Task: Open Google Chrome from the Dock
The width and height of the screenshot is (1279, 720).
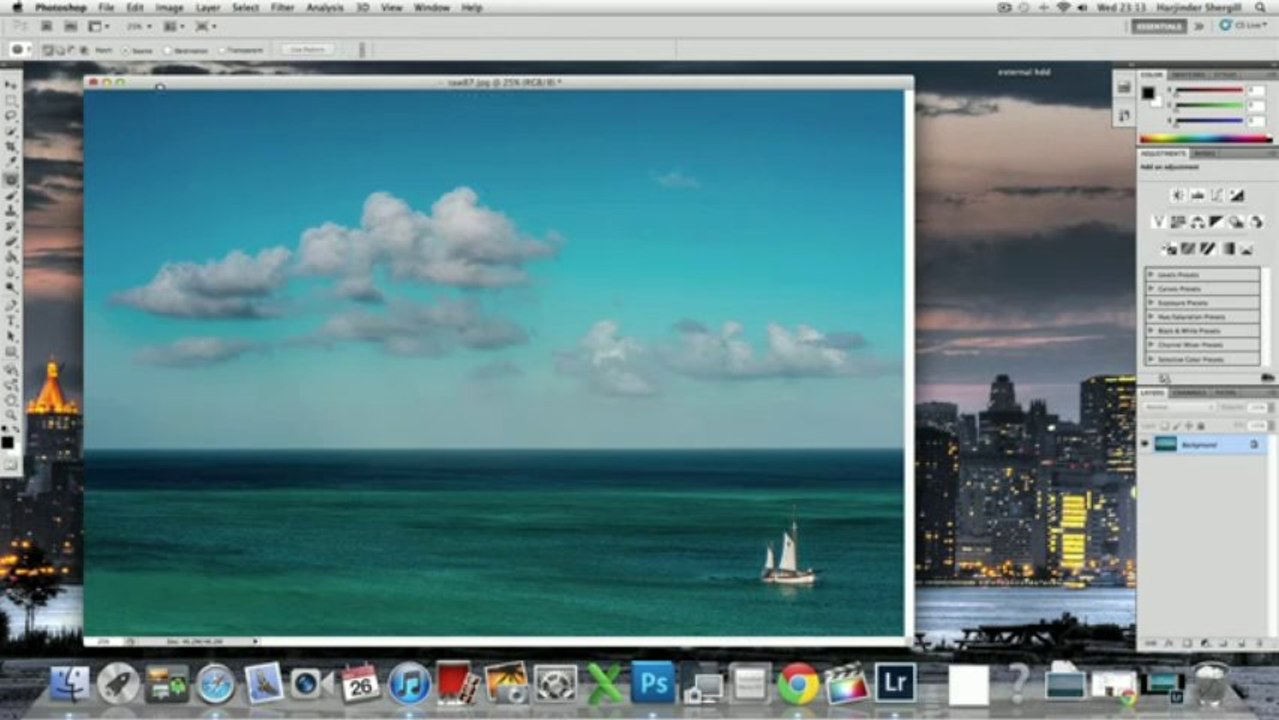Action: point(798,684)
